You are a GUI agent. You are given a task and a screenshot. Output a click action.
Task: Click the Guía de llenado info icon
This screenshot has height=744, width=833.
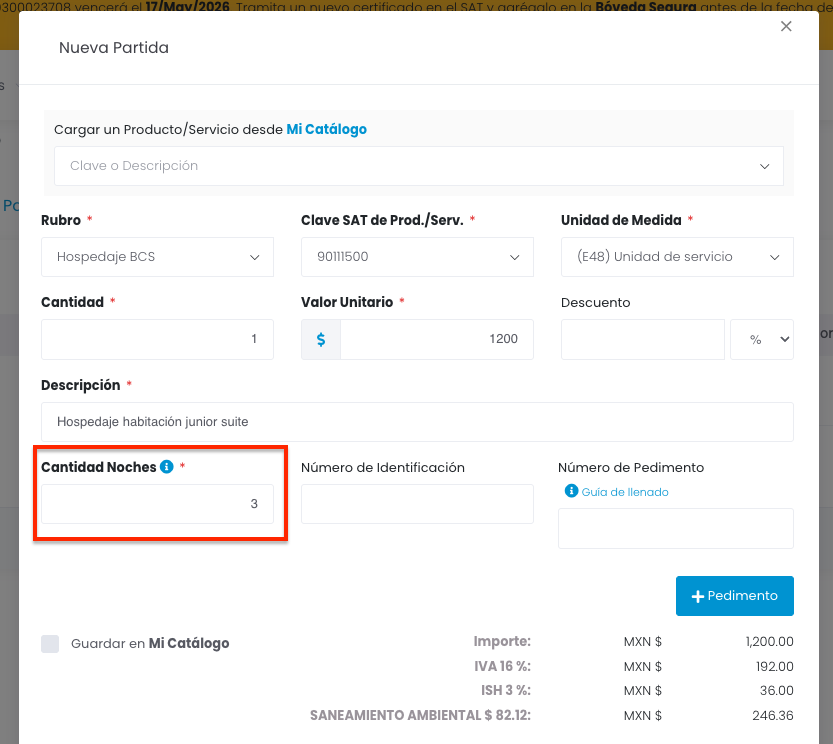click(x=571, y=491)
